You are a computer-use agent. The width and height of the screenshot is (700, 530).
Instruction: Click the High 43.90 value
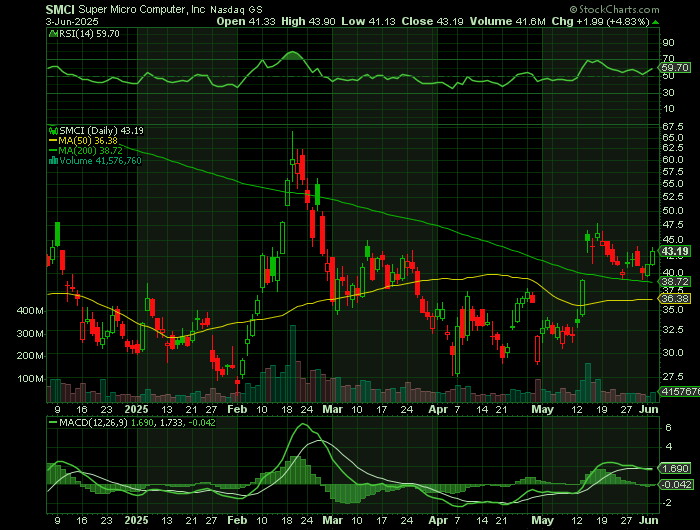point(308,21)
